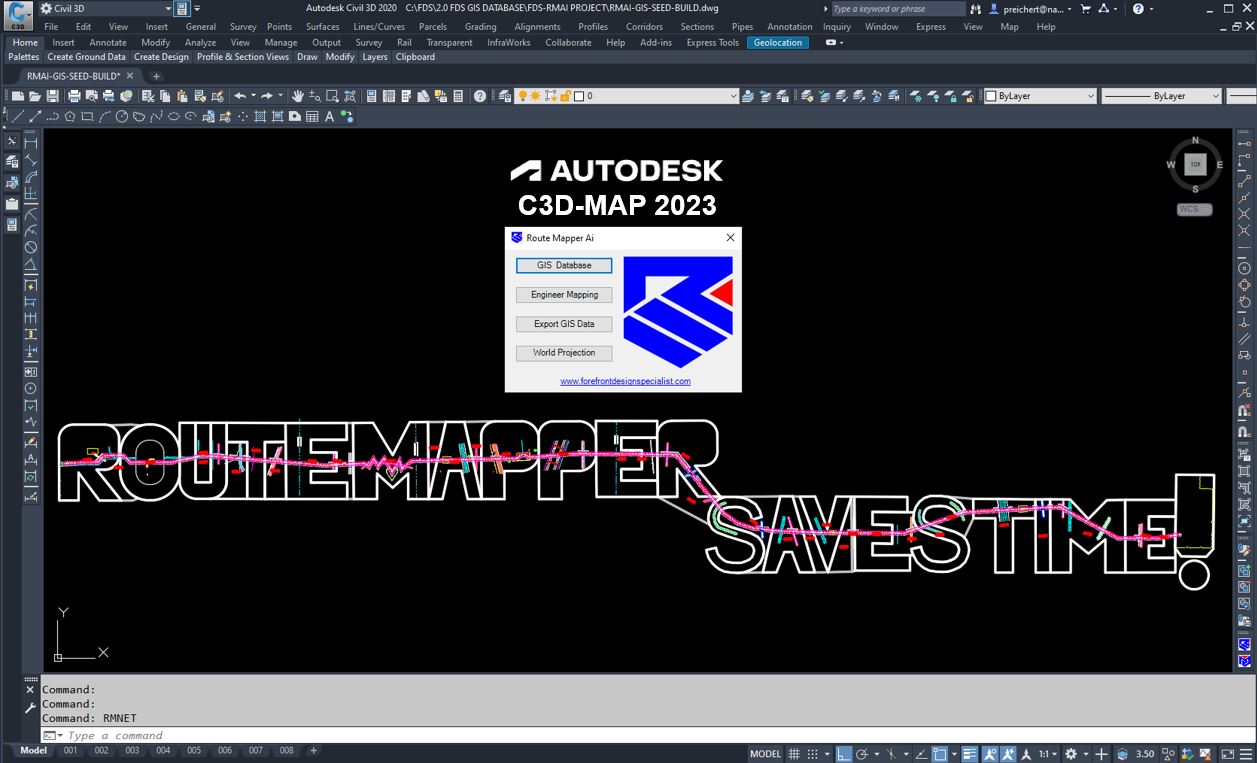Open the QuickCalc calculator icon

click(x=458, y=96)
